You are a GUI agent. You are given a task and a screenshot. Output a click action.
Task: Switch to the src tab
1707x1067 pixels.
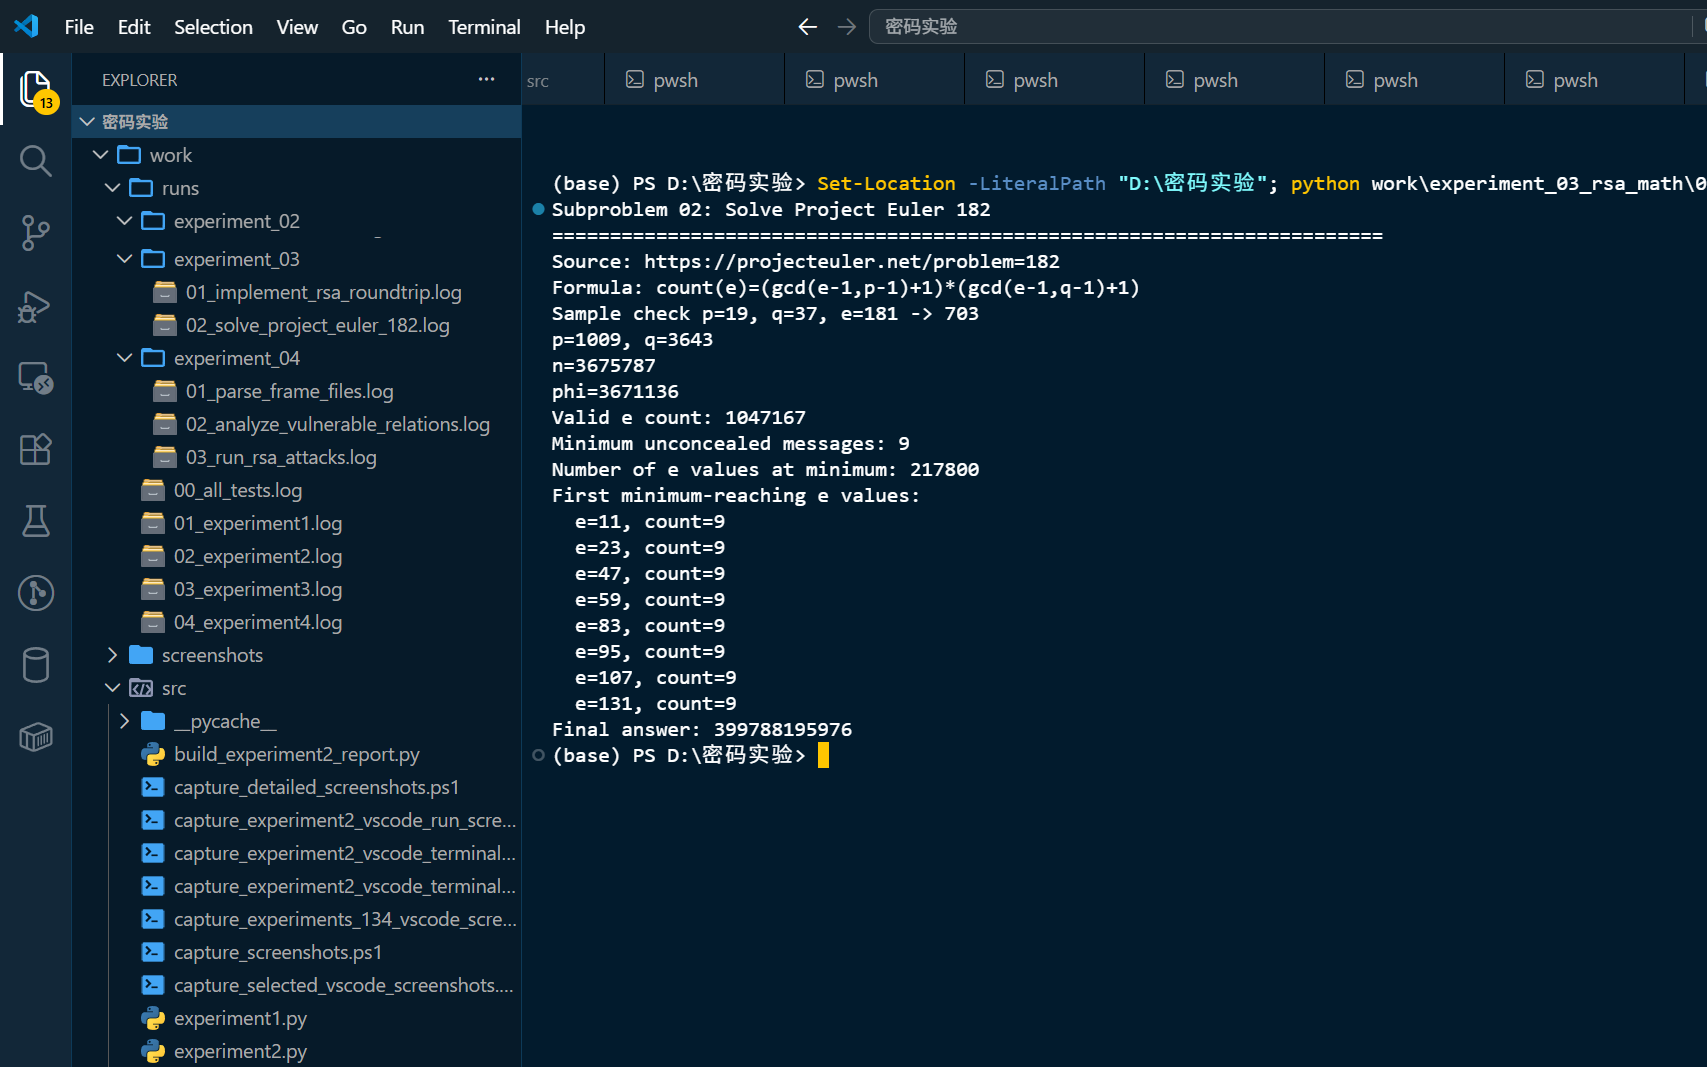(563, 80)
